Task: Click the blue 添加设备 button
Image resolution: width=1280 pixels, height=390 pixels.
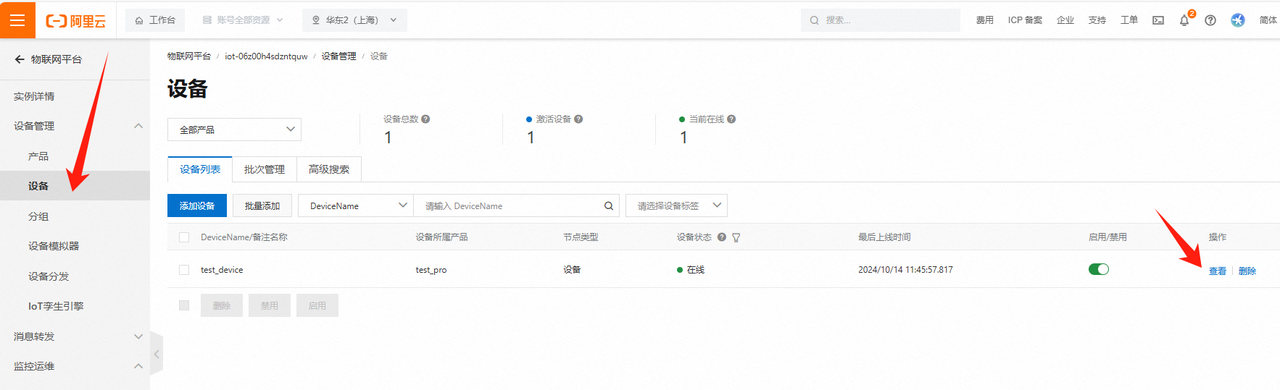Action: tap(197, 206)
